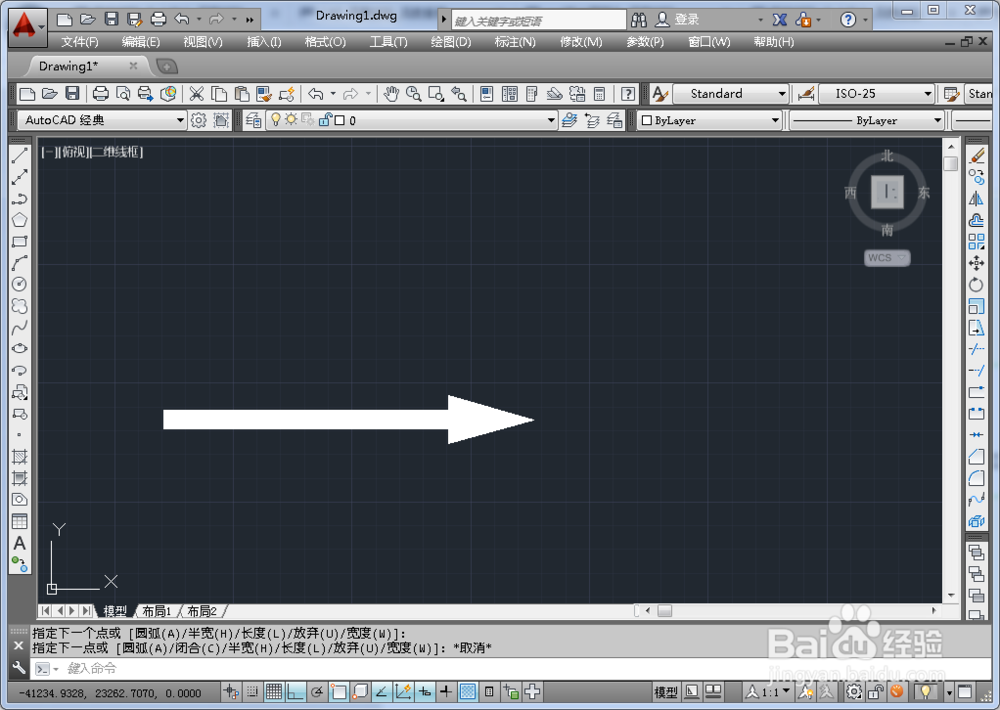Screen dimensions: 1000x710
Task: Select the Line tool in draw toolbar
Action: [x=20, y=155]
